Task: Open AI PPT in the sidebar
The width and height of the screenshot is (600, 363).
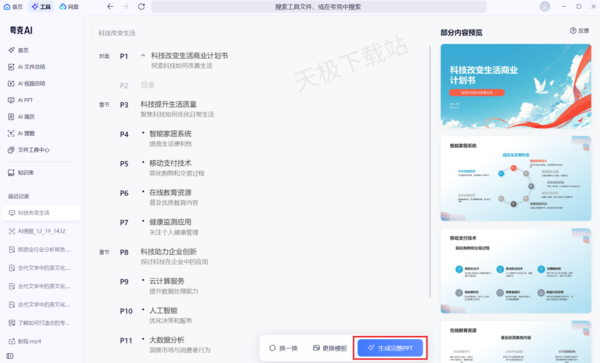Action: 25,100
